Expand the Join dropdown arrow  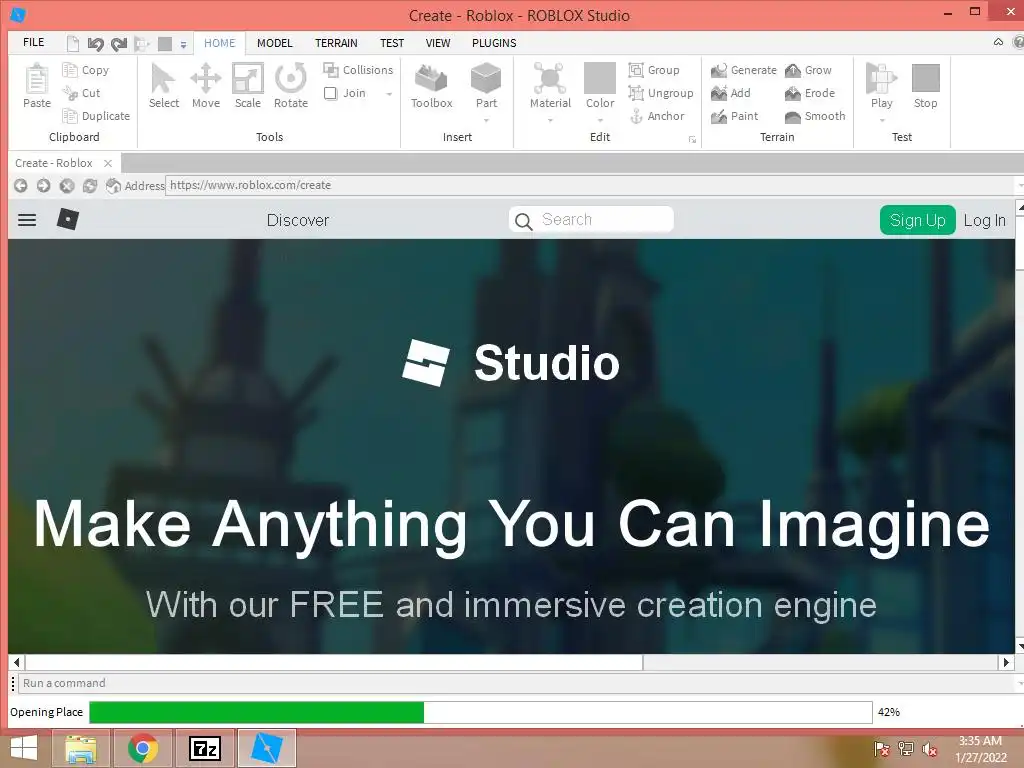(x=389, y=94)
